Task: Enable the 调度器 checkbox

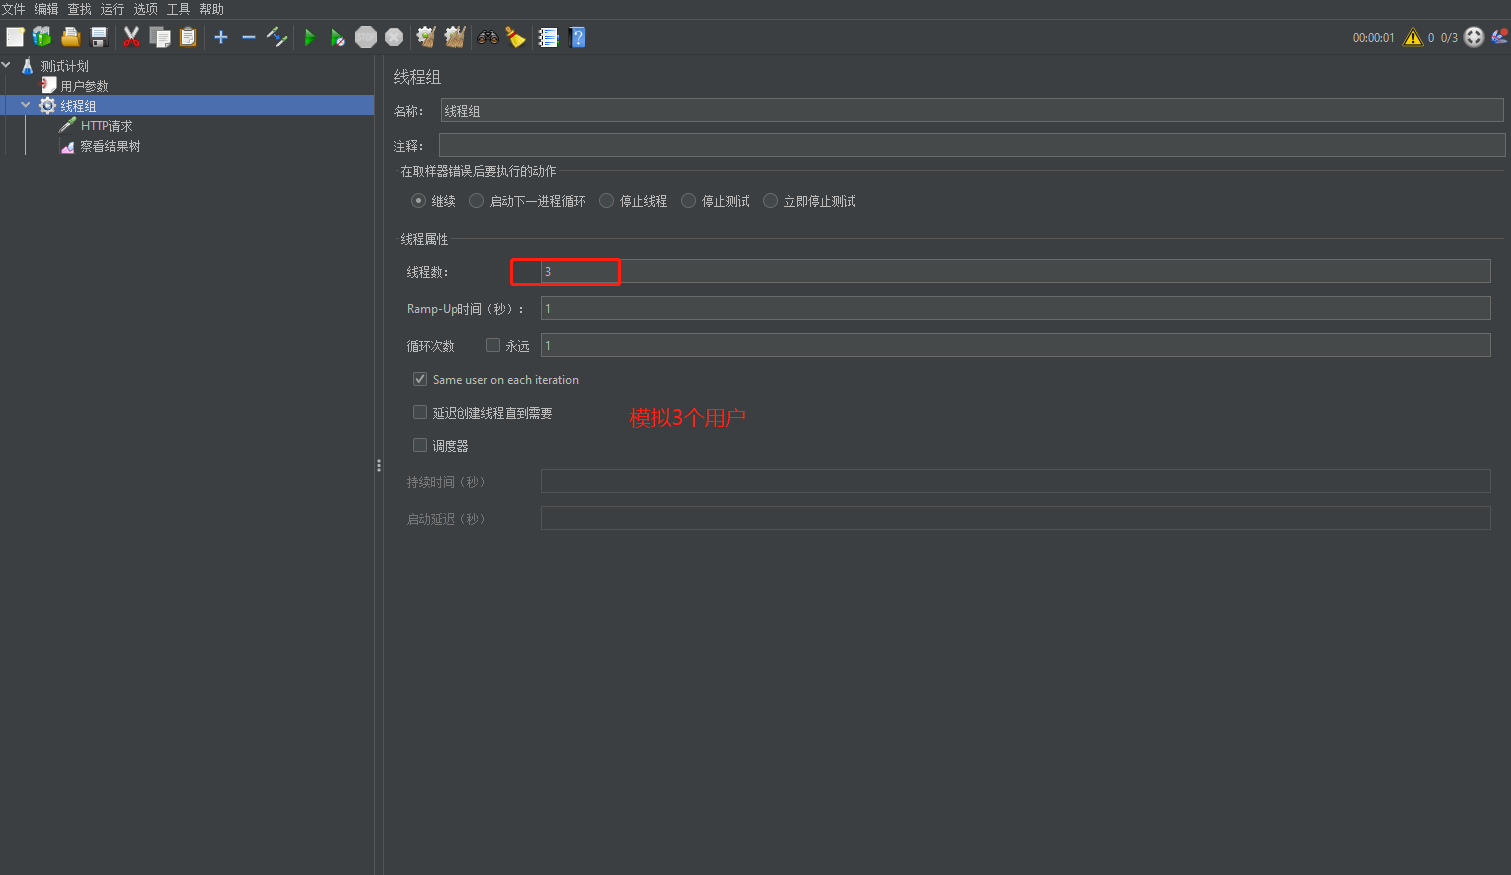Action: click(x=420, y=445)
